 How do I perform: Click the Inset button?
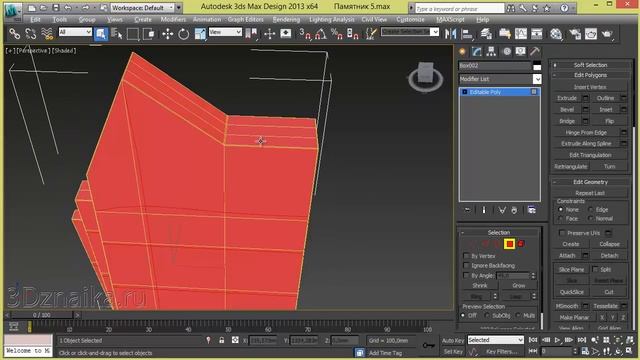[x=606, y=110]
